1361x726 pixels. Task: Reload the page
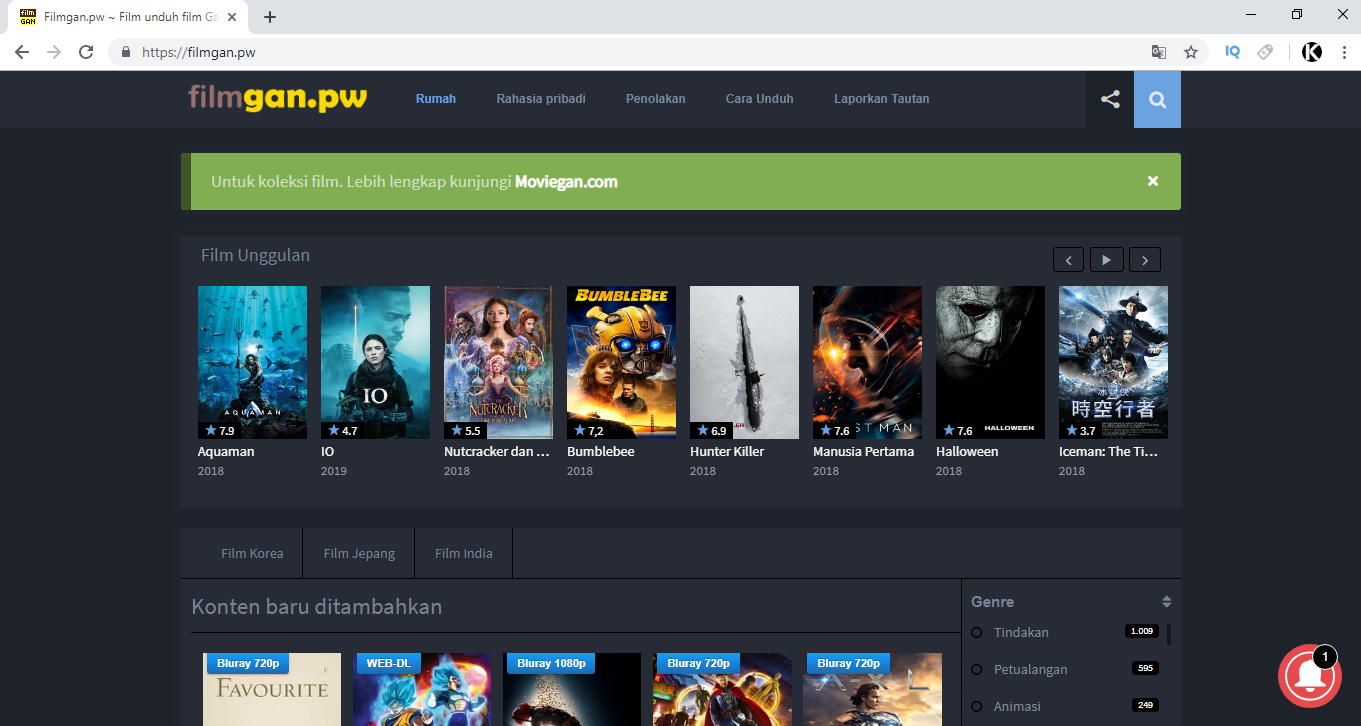(x=87, y=50)
